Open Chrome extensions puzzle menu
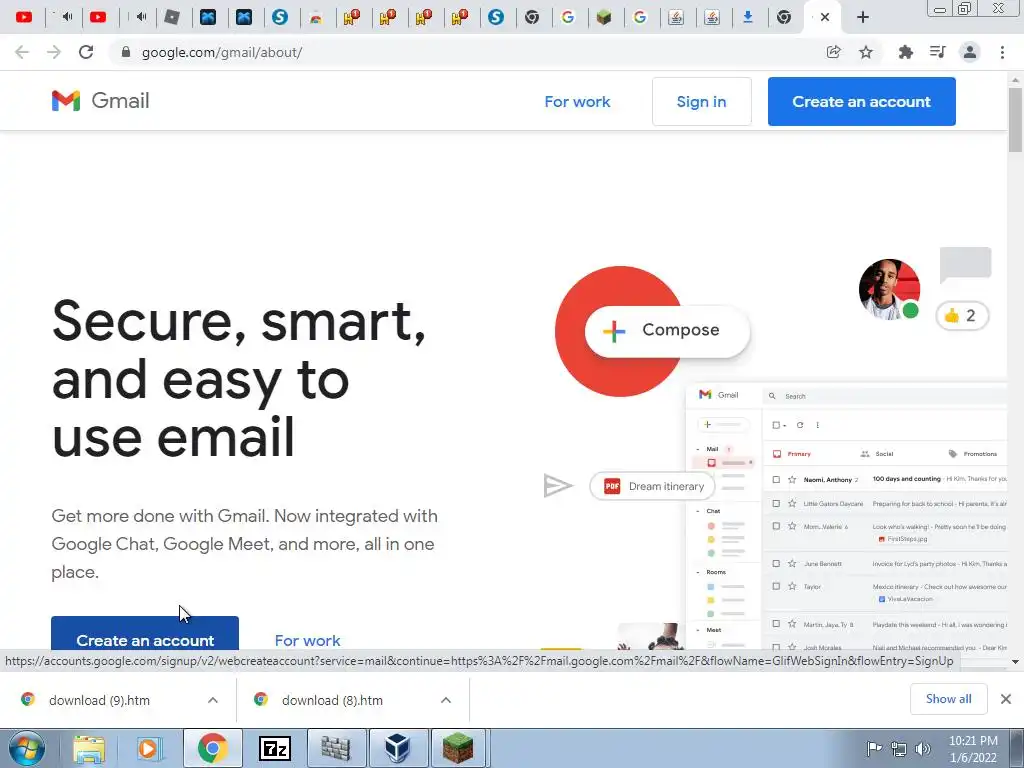 pyautogui.click(x=905, y=52)
